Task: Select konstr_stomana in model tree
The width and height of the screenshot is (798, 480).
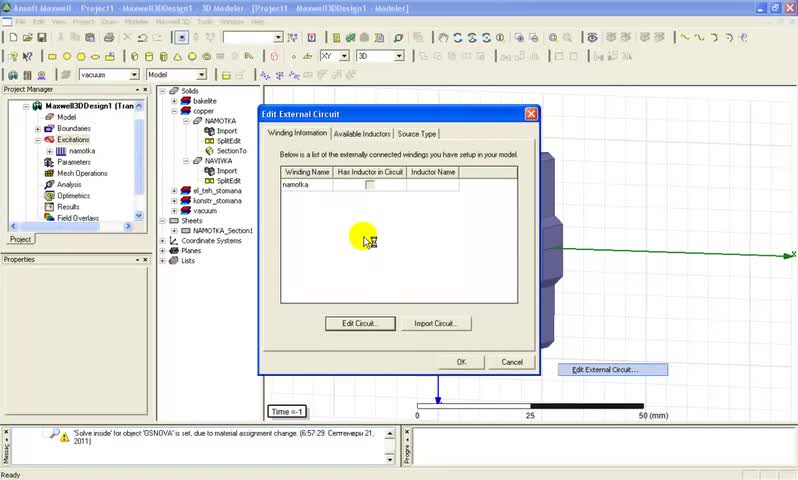Action: [x=217, y=201]
